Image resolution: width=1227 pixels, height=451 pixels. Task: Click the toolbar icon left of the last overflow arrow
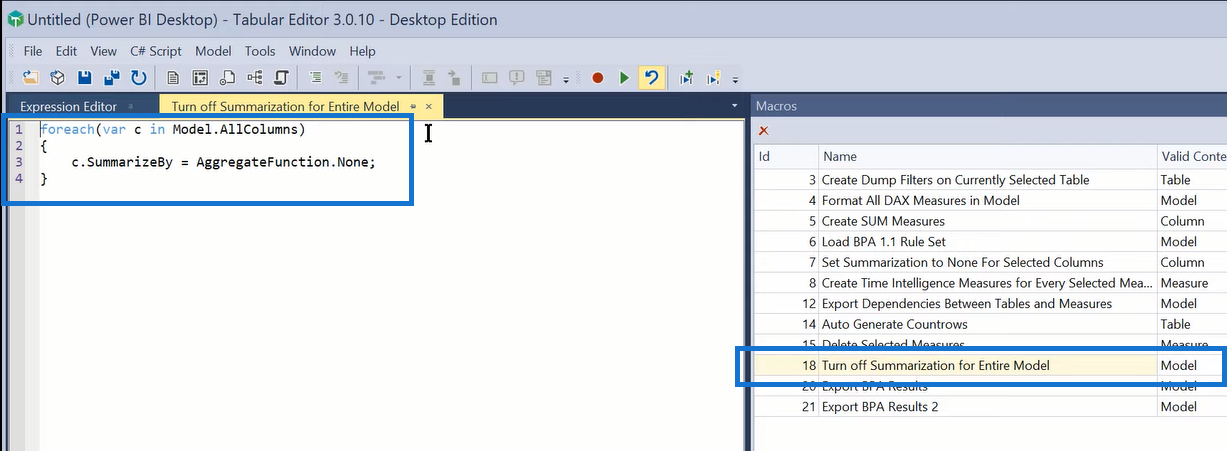tap(714, 77)
